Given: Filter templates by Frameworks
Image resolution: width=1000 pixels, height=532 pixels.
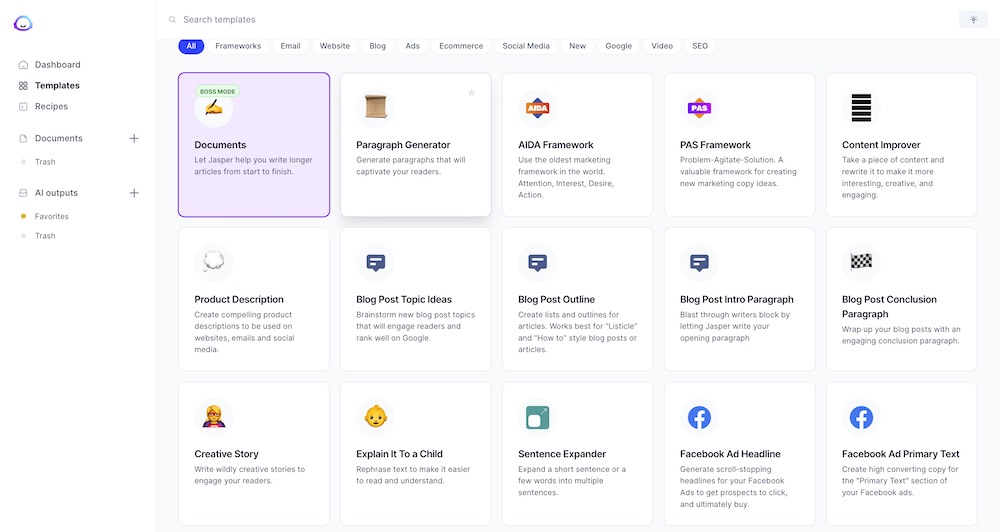Looking at the screenshot, I should click(x=238, y=46).
